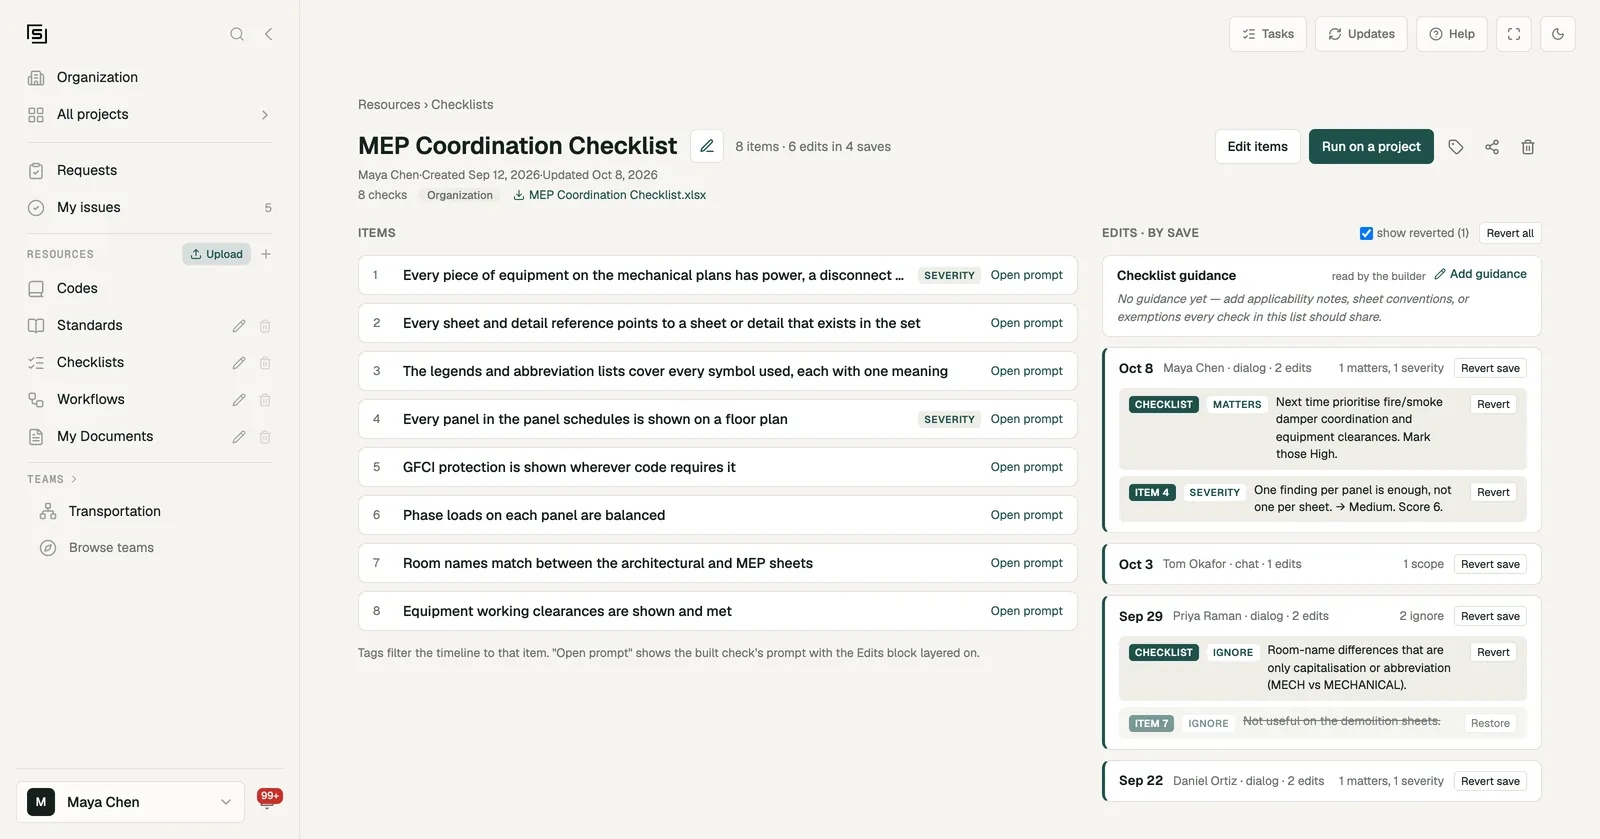Image resolution: width=1600 pixels, height=839 pixels.
Task: Click the app logo in the sidebar
Action: (x=37, y=34)
